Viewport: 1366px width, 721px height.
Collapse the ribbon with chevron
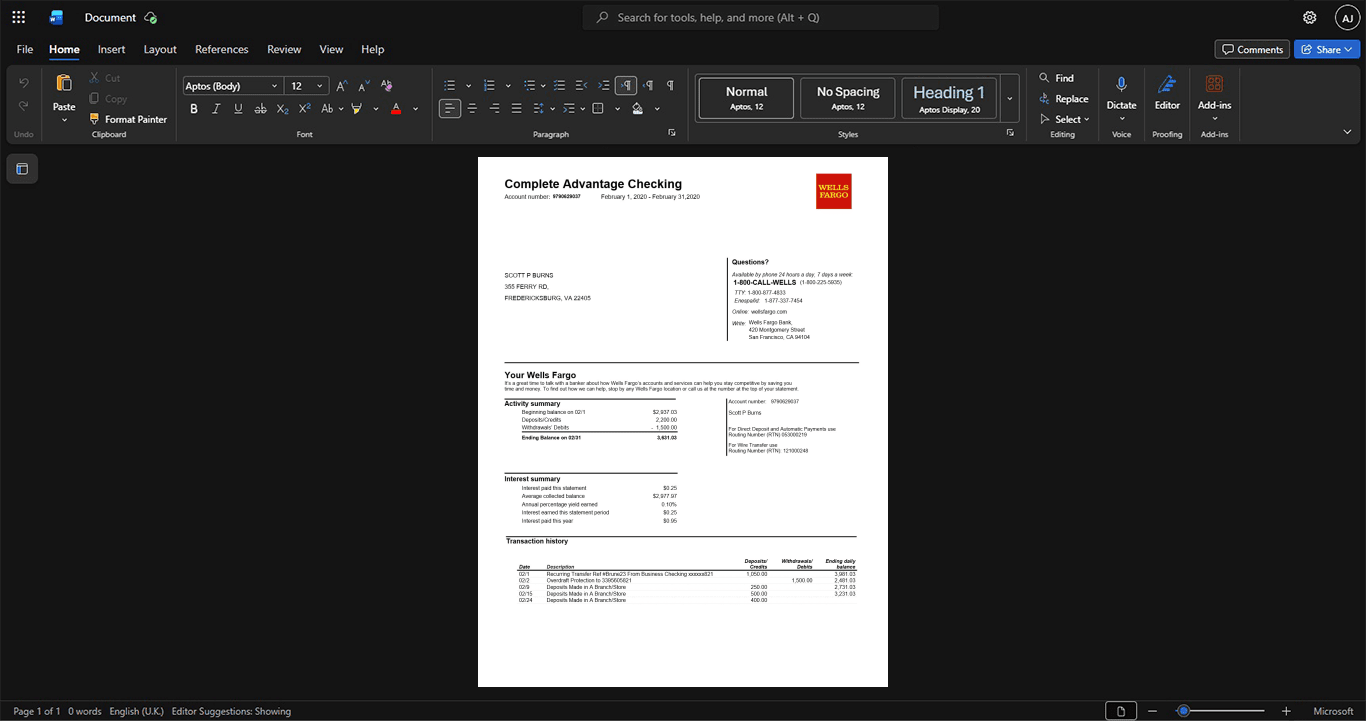click(x=1347, y=132)
